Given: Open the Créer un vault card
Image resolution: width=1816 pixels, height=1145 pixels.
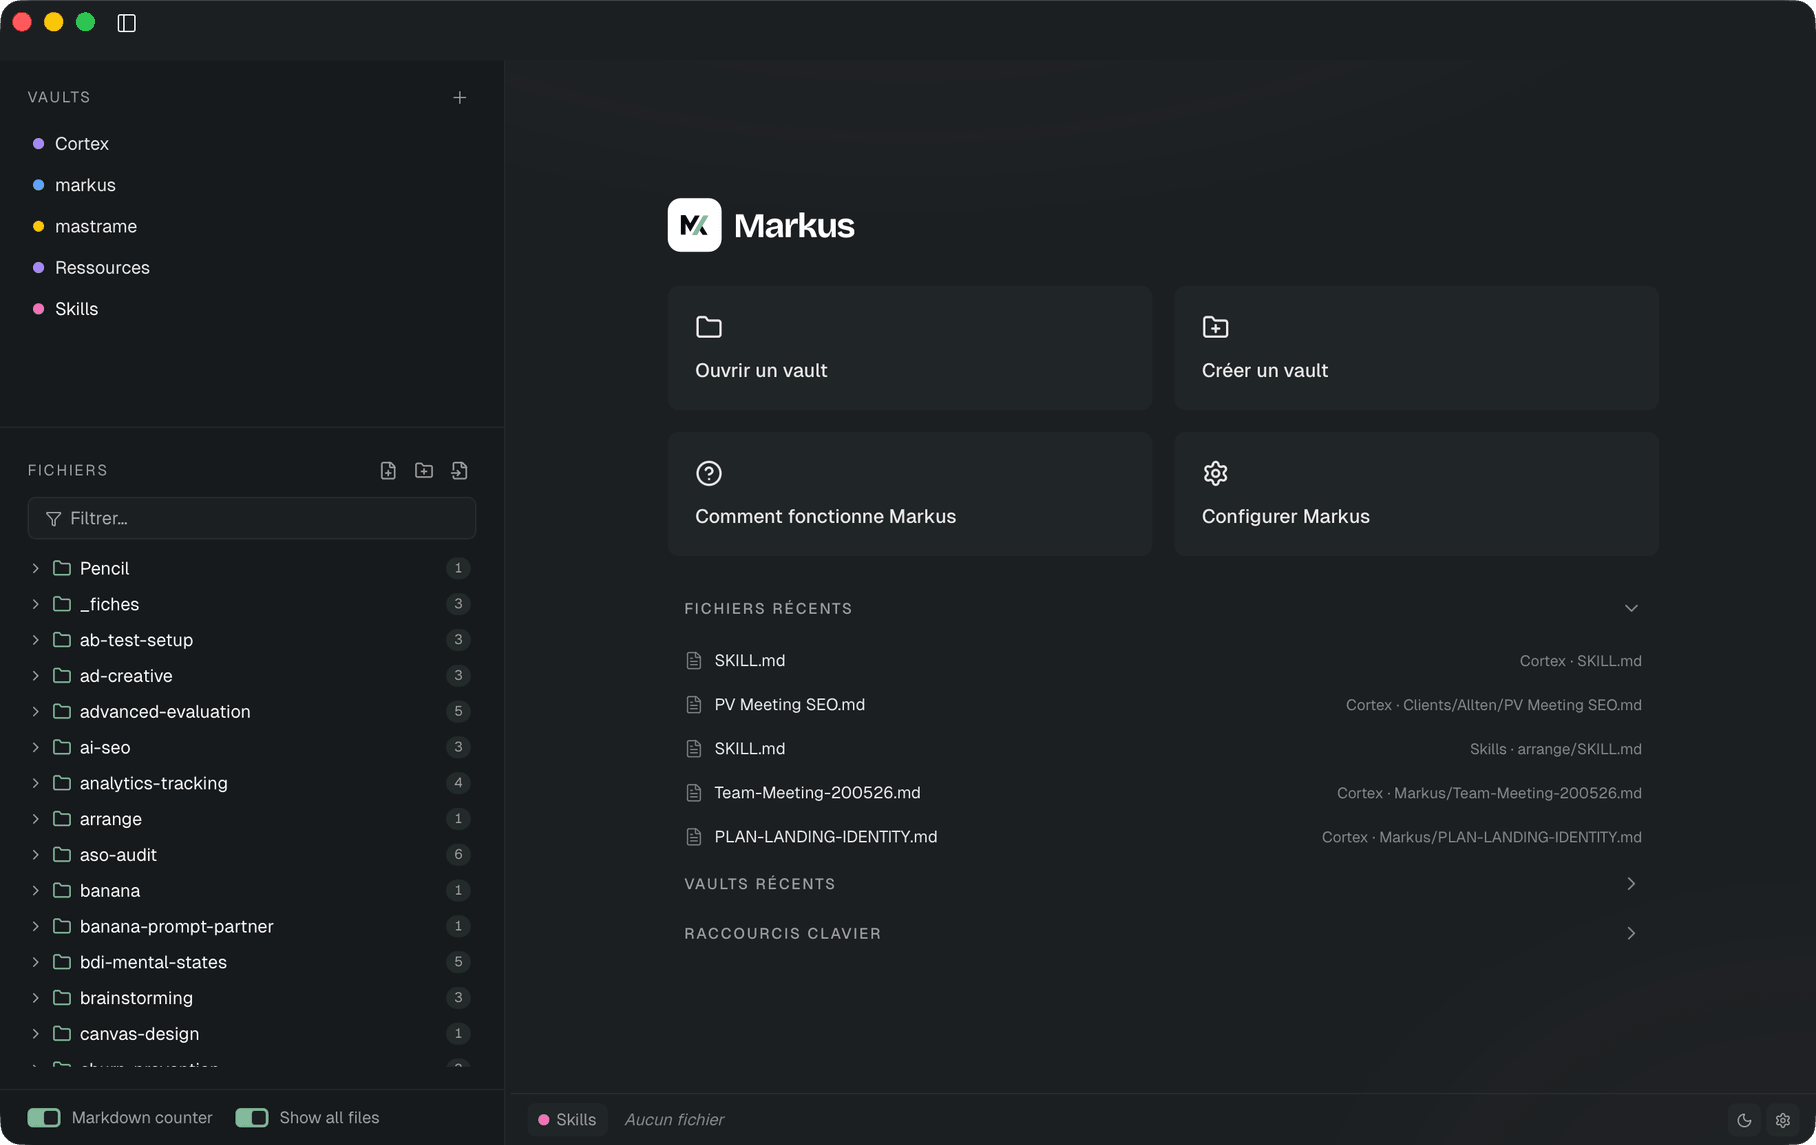Looking at the screenshot, I should (1416, 348).
